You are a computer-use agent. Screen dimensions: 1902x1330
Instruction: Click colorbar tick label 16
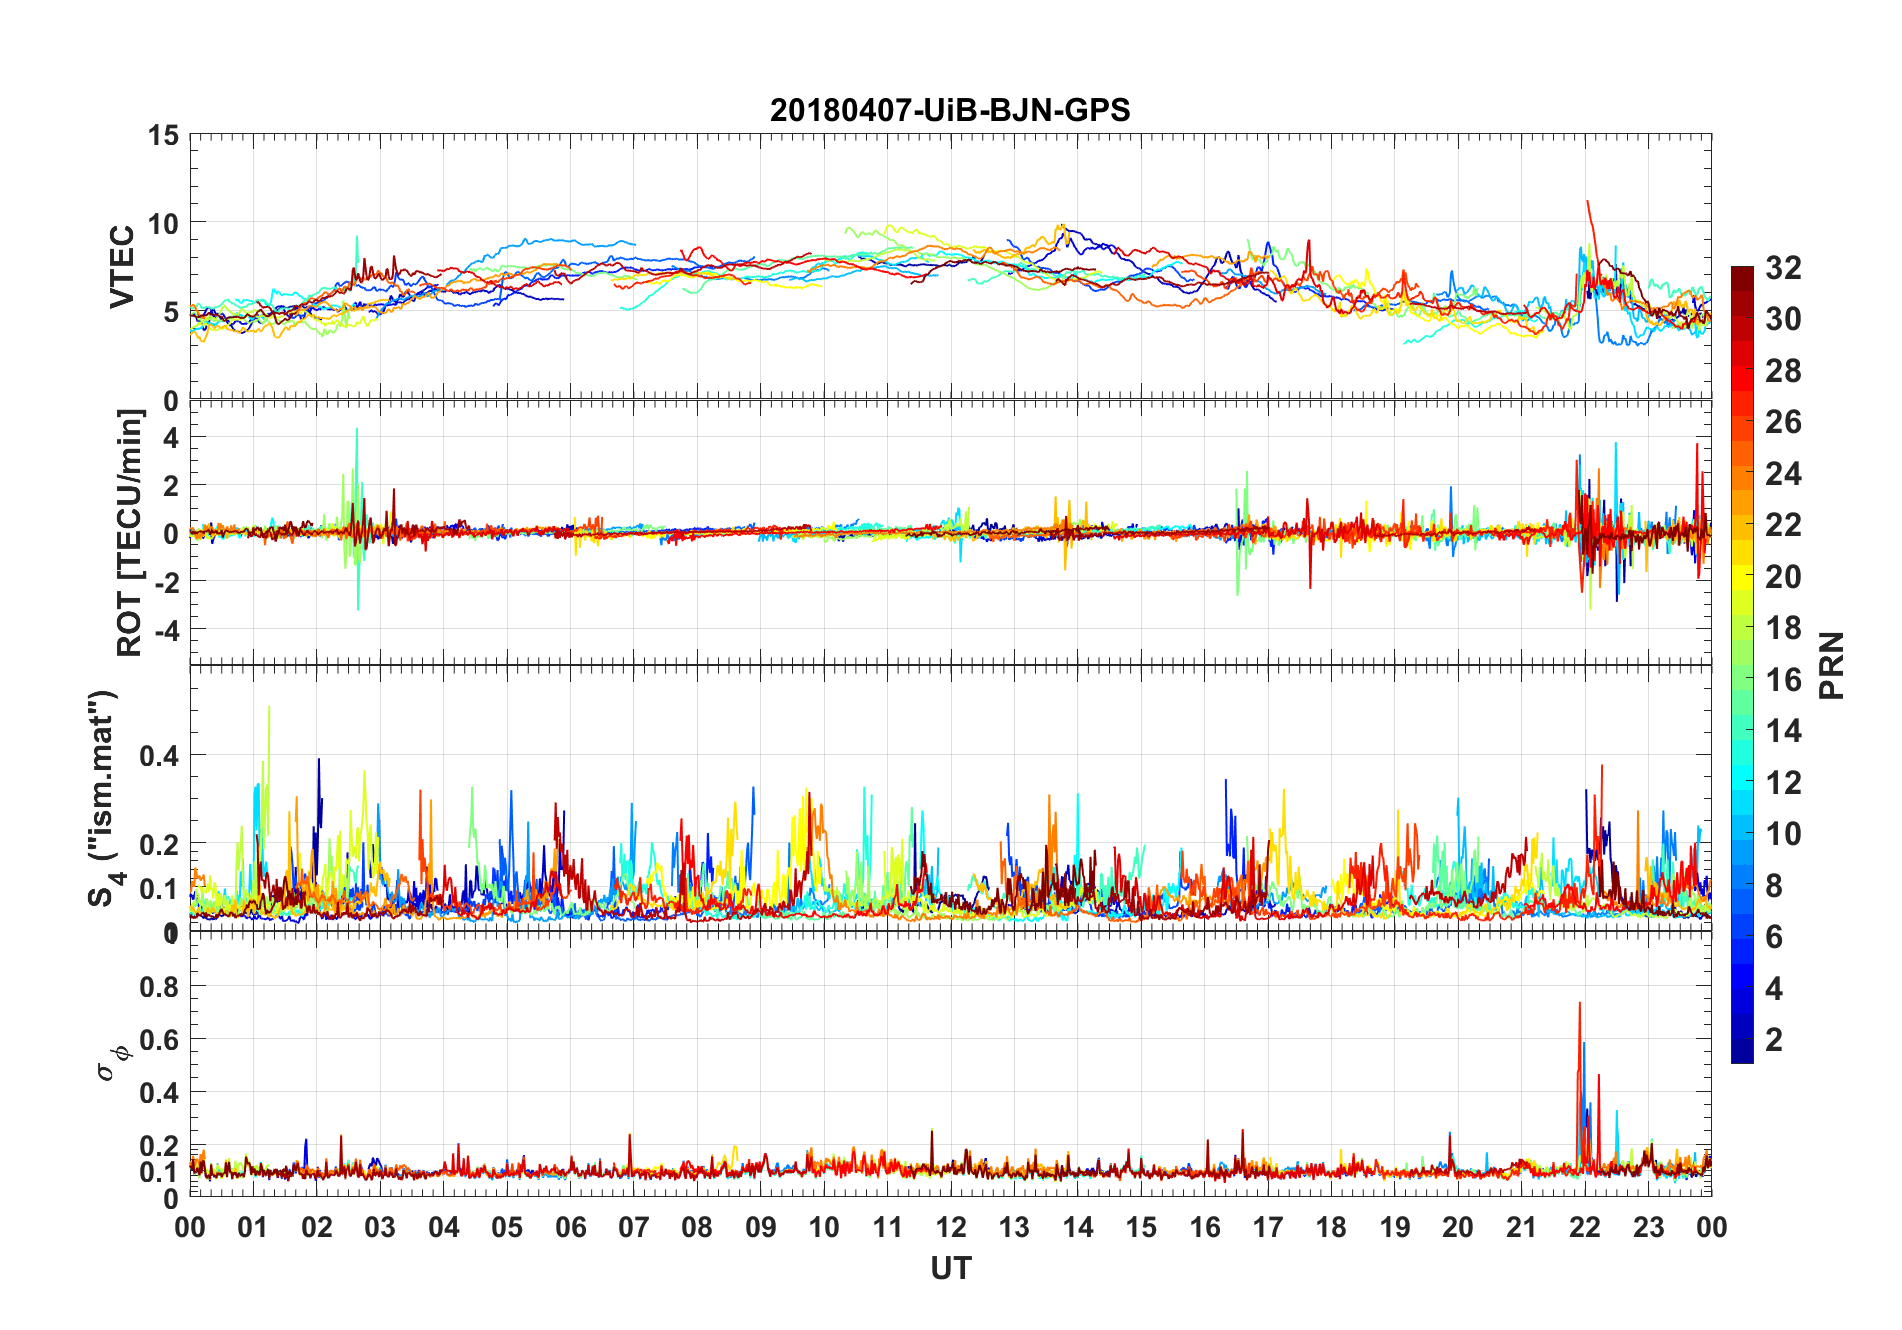(1783, 679)
